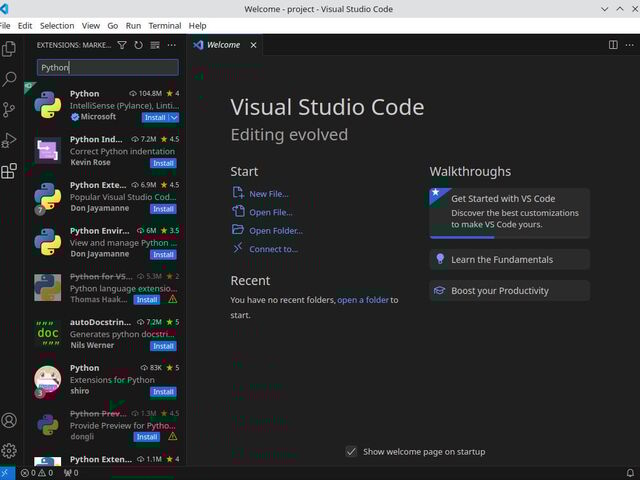Image resolution: width=640 pixels, height=480 pixels.
Task: Click warning icon on Python for VS extension
Action: (x=173, y=299)
